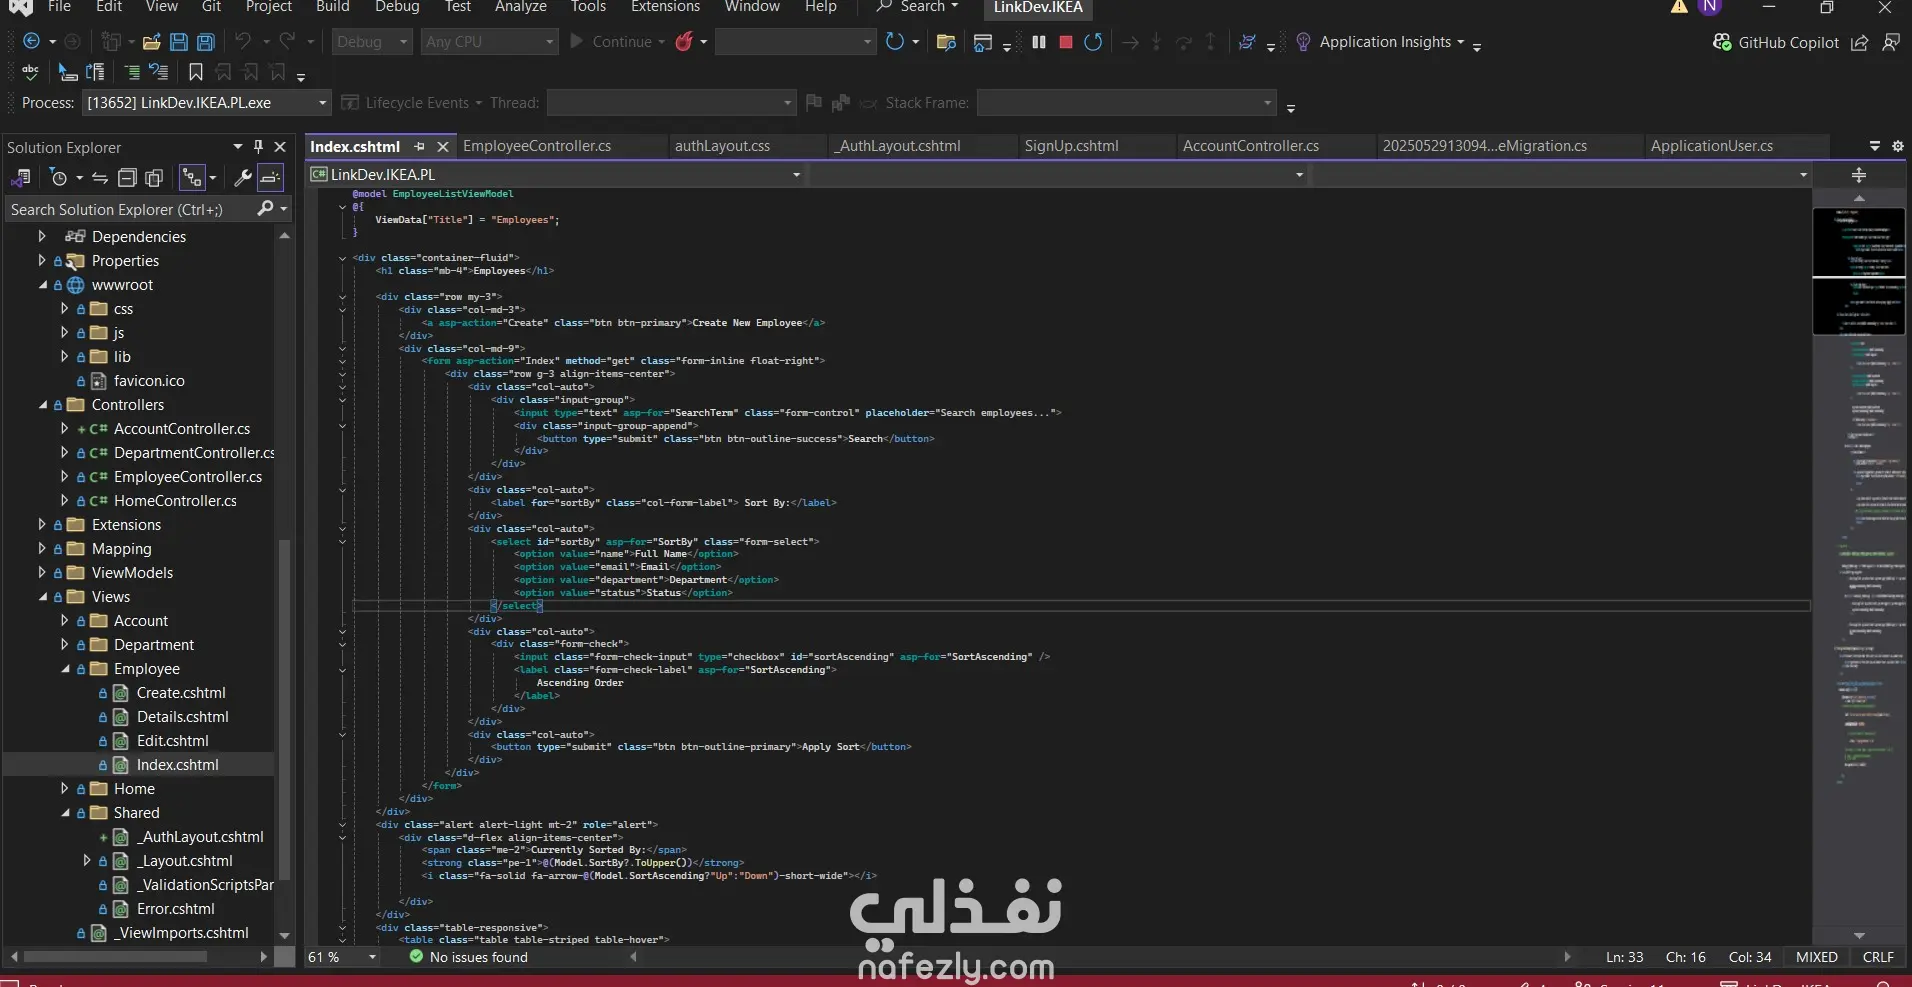
Task: Open the Process selector dropdown
Action: point(206,103)
